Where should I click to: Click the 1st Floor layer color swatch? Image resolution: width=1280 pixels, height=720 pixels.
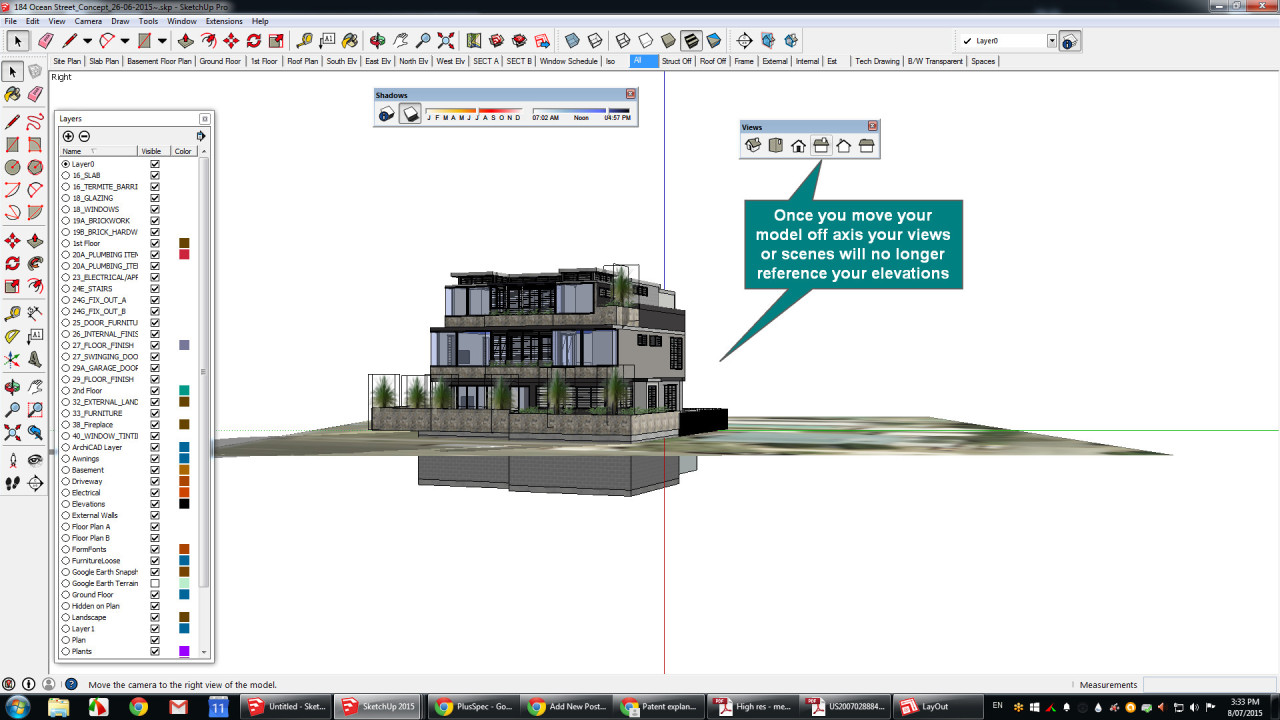point(184,243)
